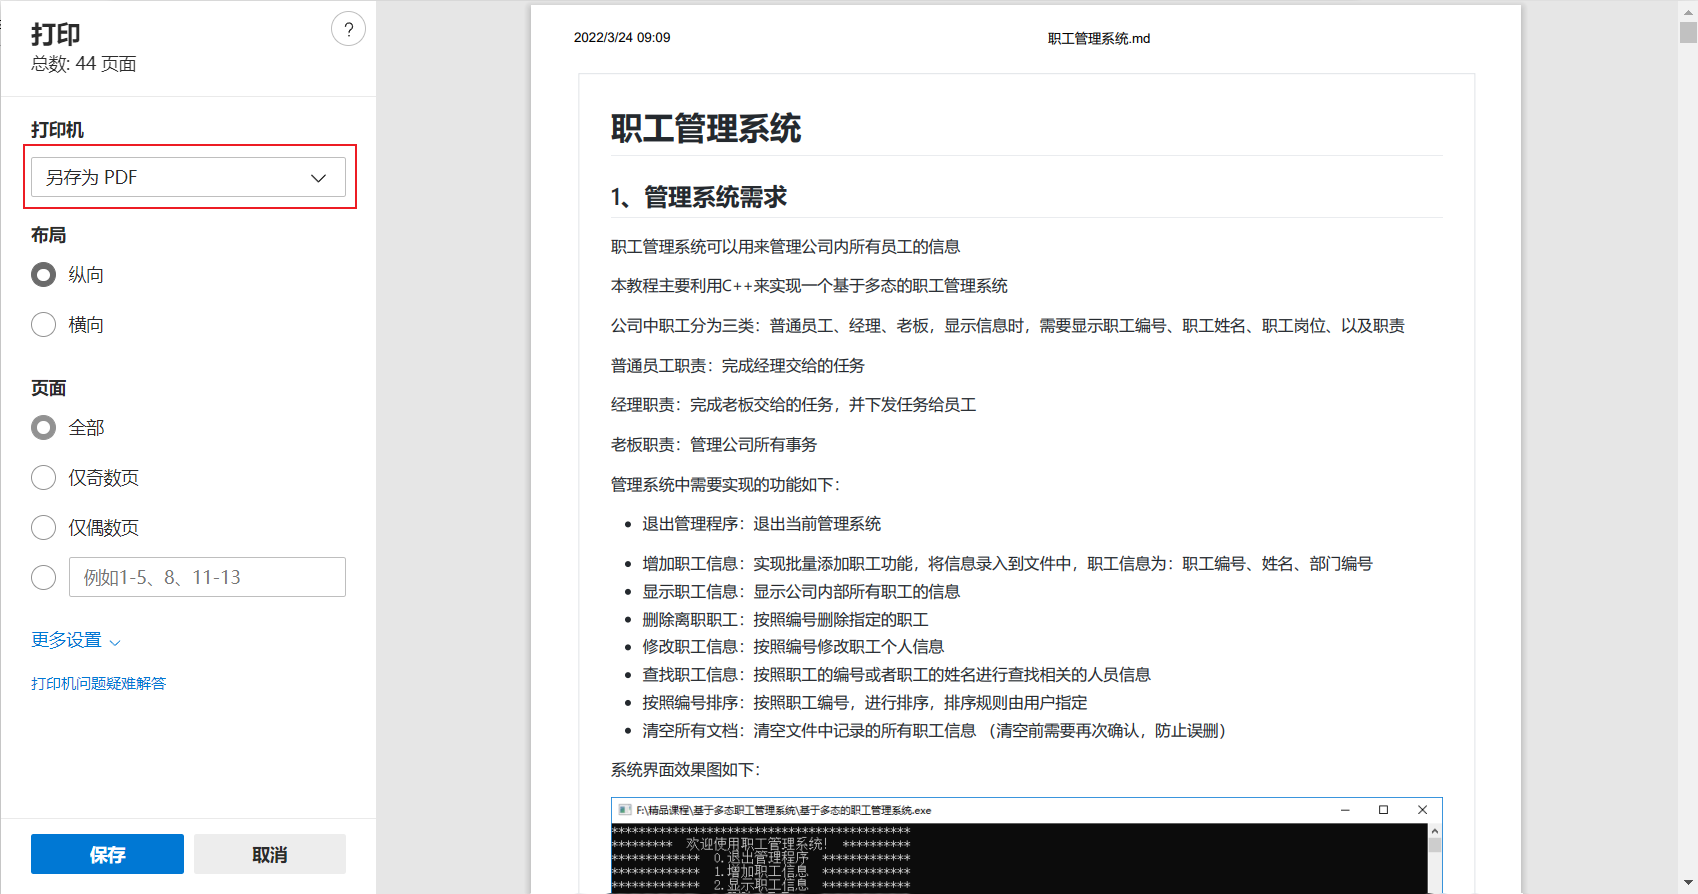Click the 布局 section label
This screenshot has width=1698, height=894.
[x=48, y=235]
